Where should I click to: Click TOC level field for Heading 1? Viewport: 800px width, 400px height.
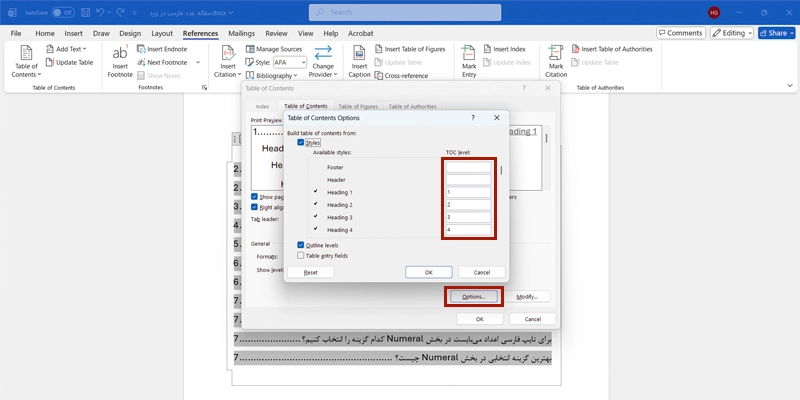[468, 192]
